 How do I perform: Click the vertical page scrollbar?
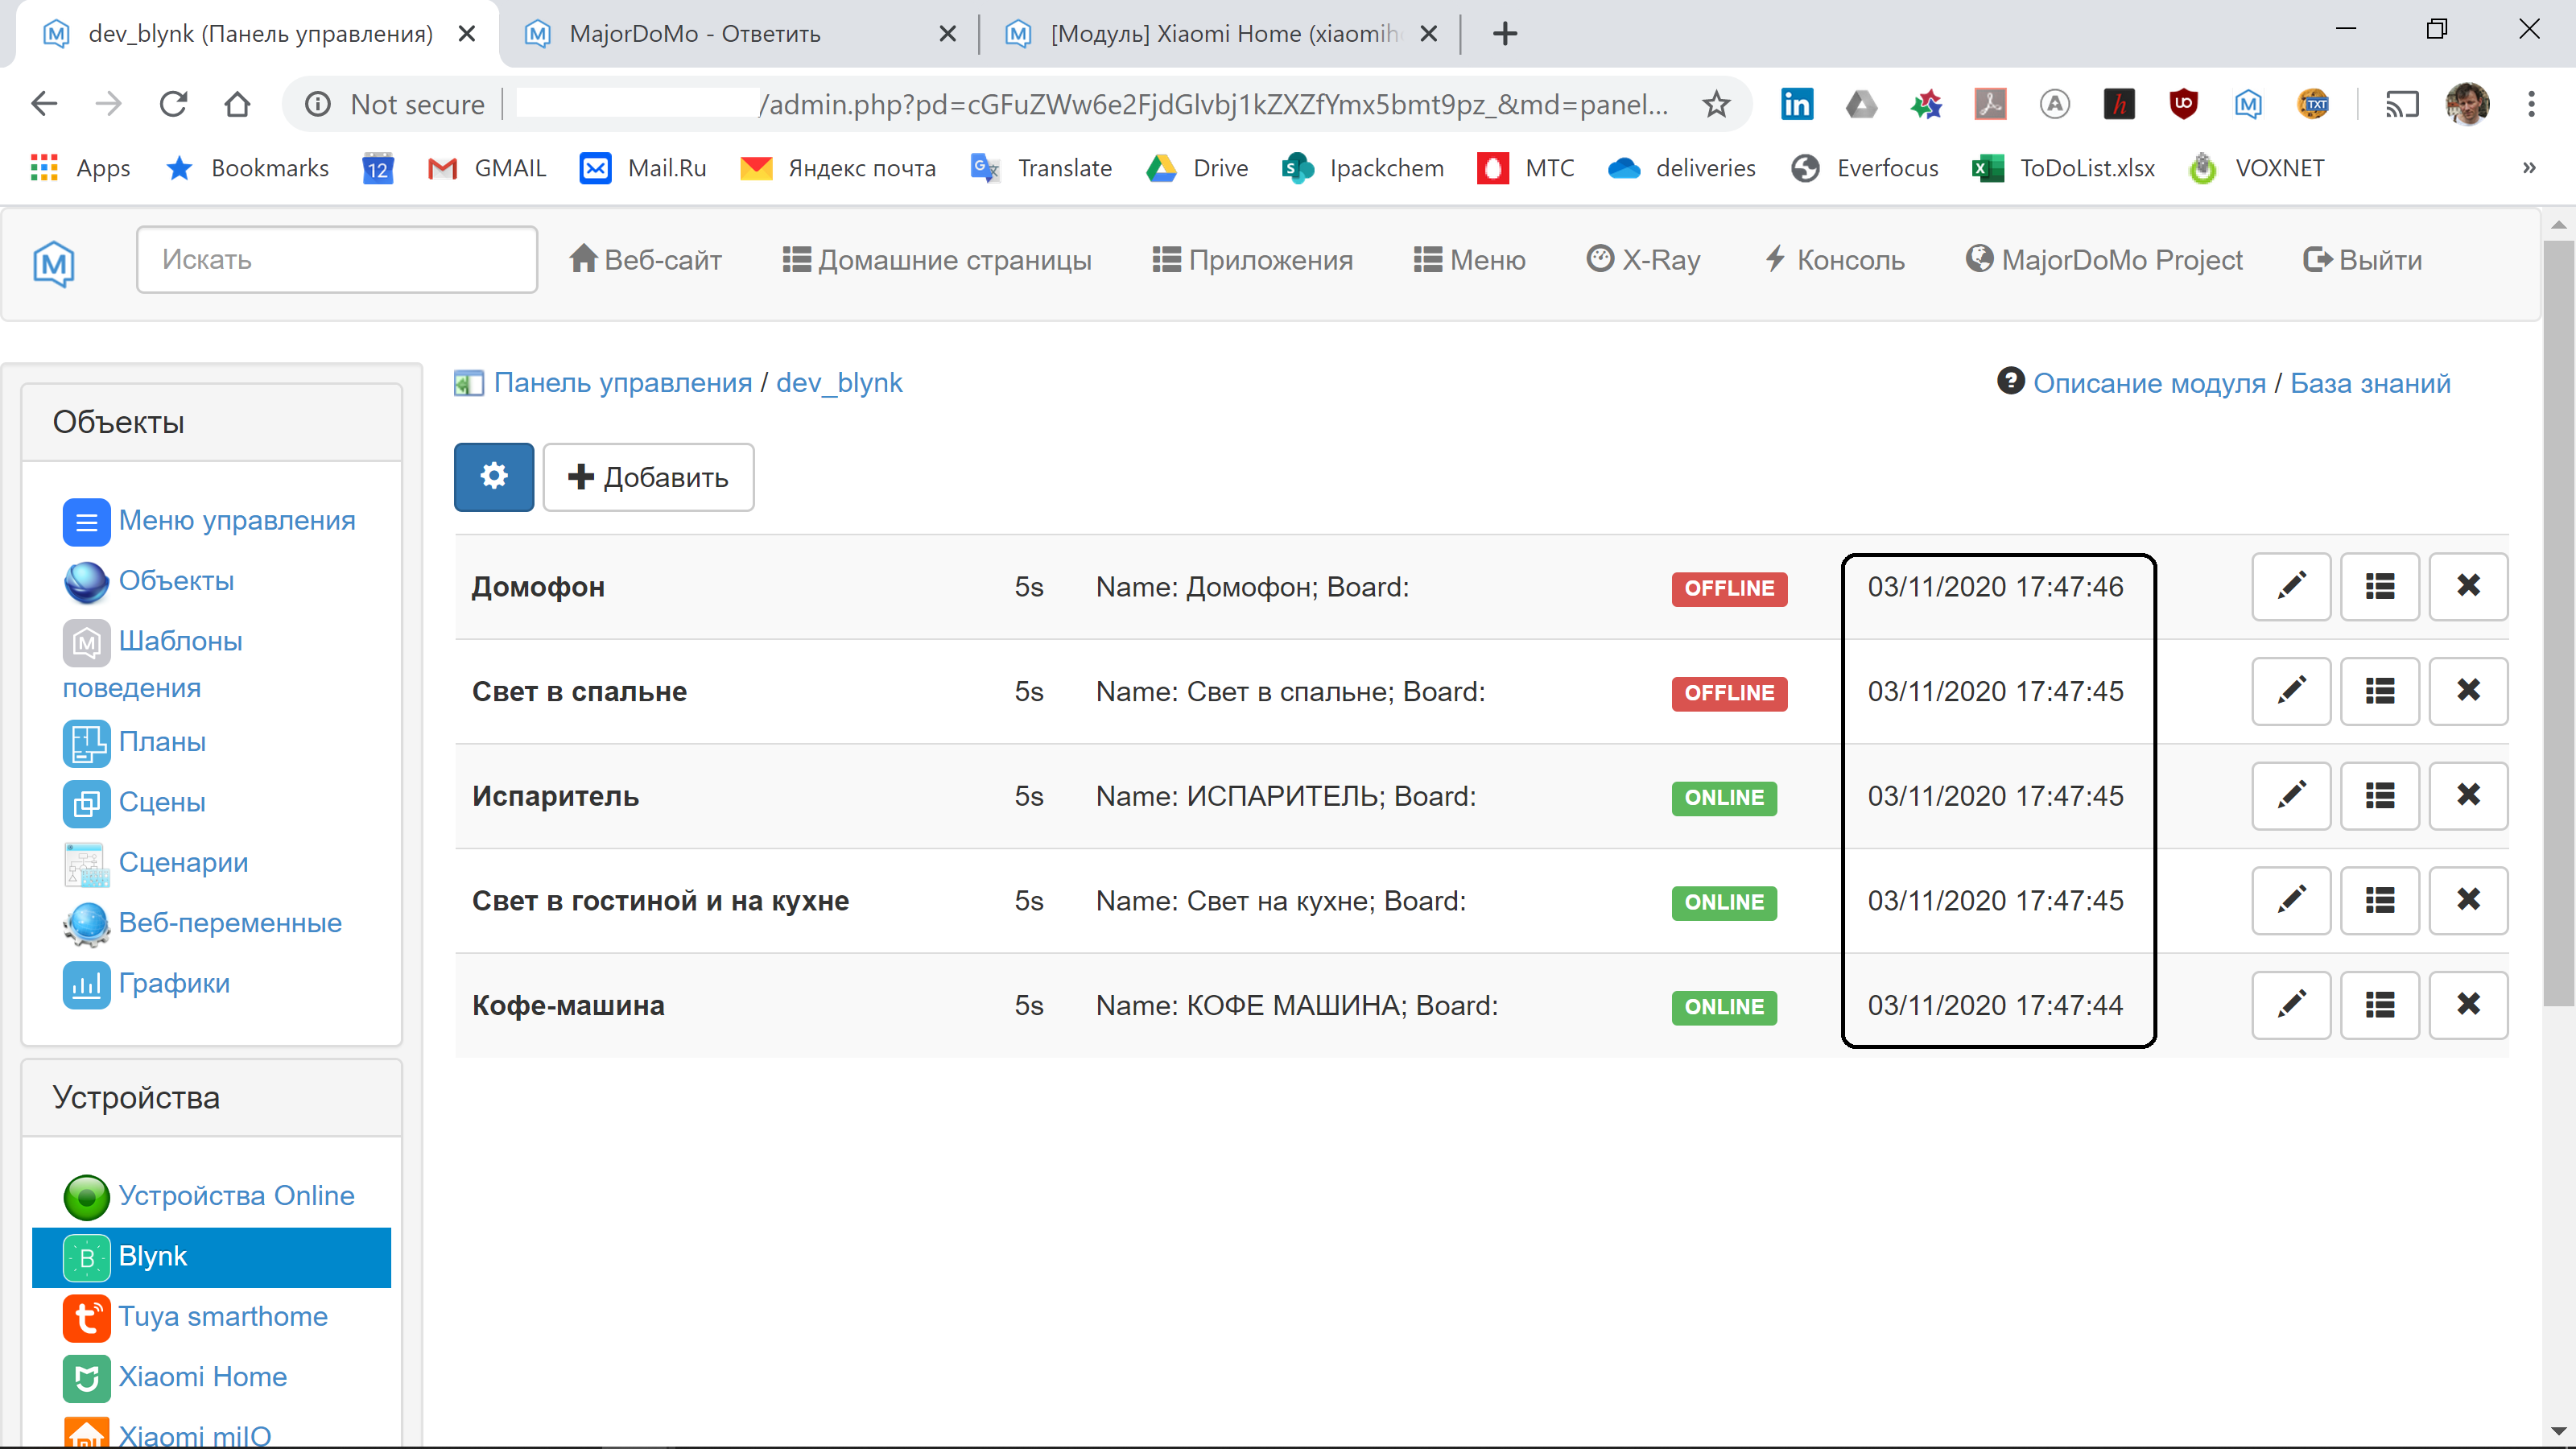click(x=2558, y=620)
